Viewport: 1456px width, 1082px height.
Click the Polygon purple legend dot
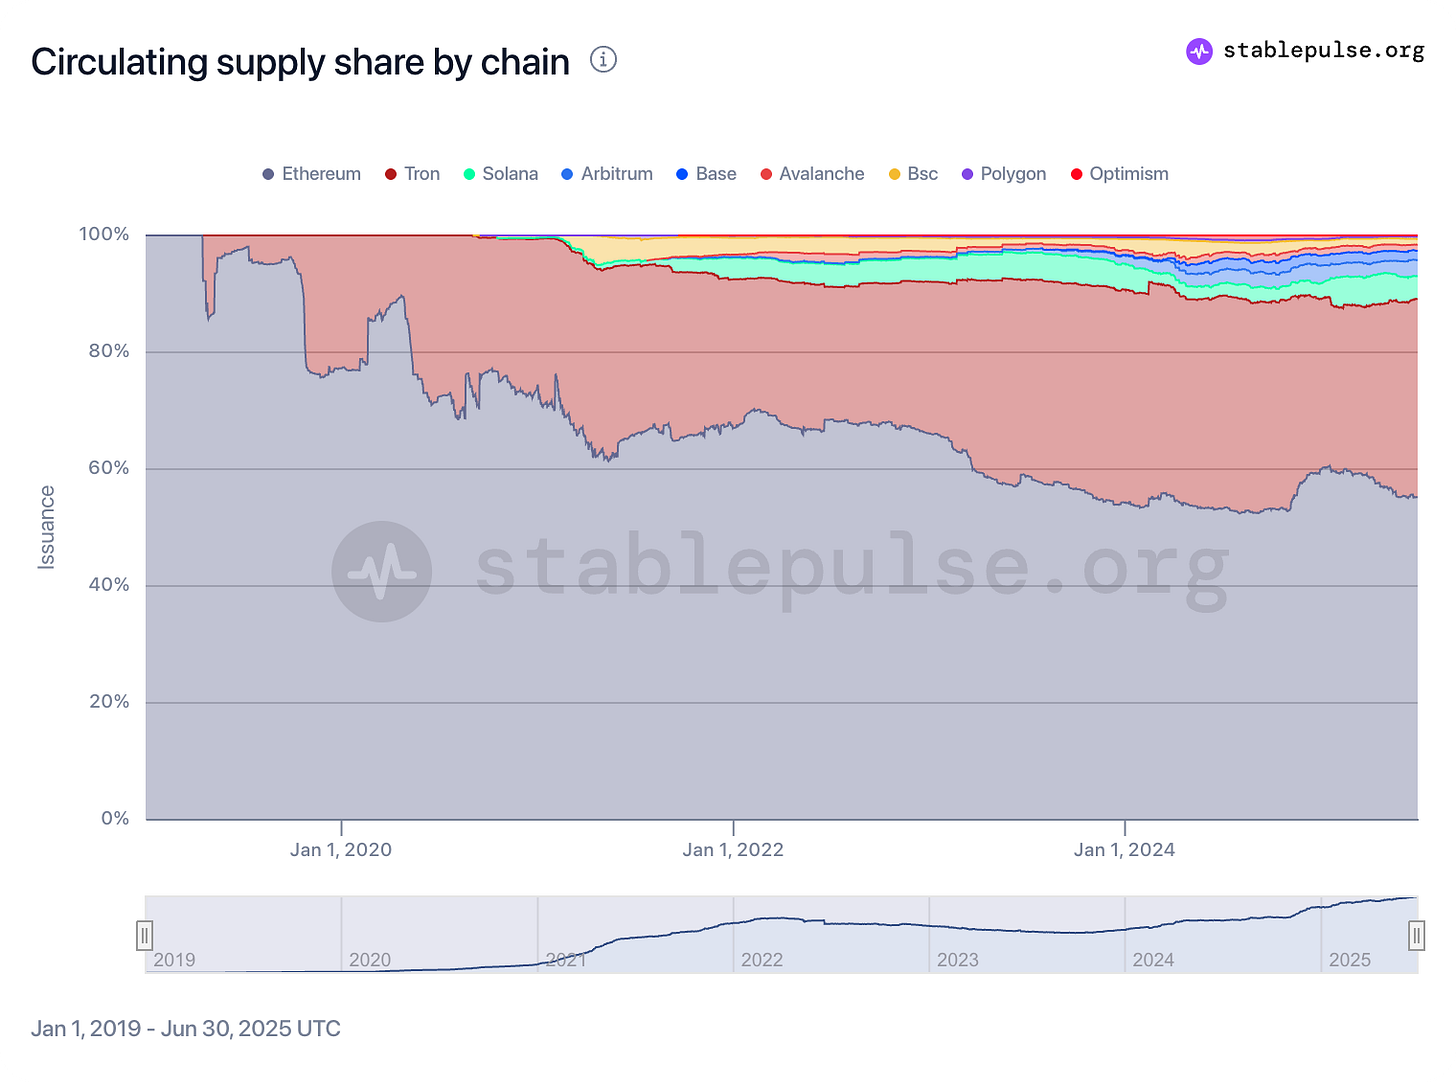point(966,173)
